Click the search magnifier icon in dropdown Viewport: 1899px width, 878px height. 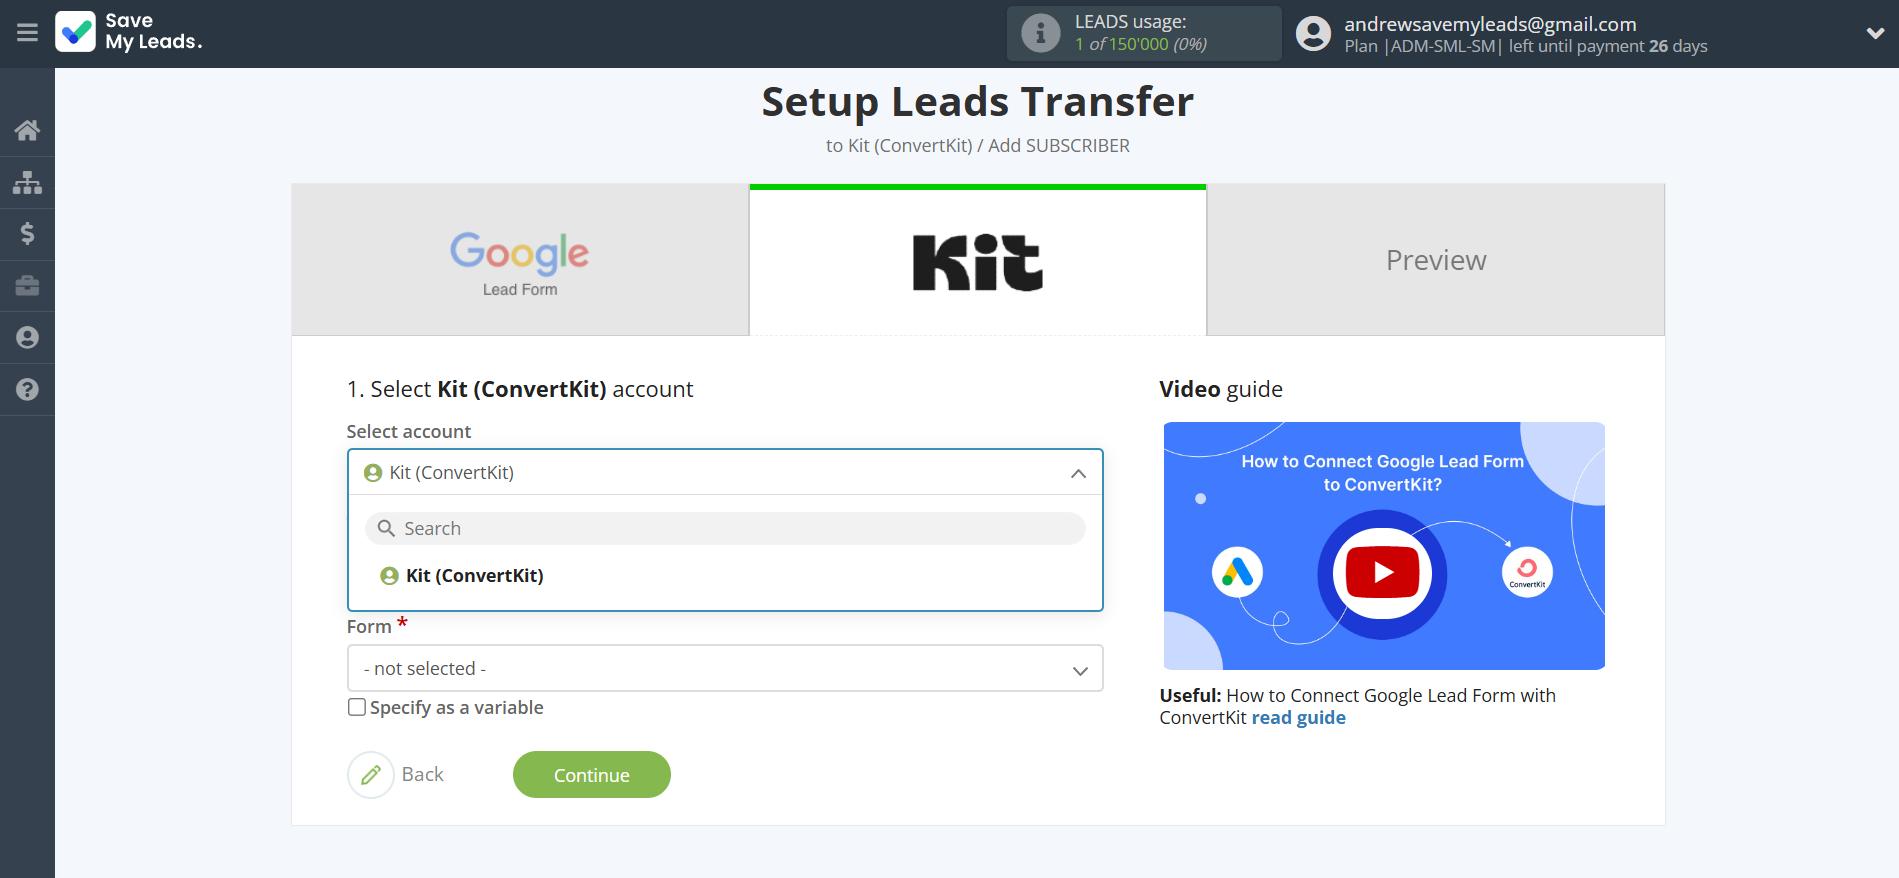386,528
